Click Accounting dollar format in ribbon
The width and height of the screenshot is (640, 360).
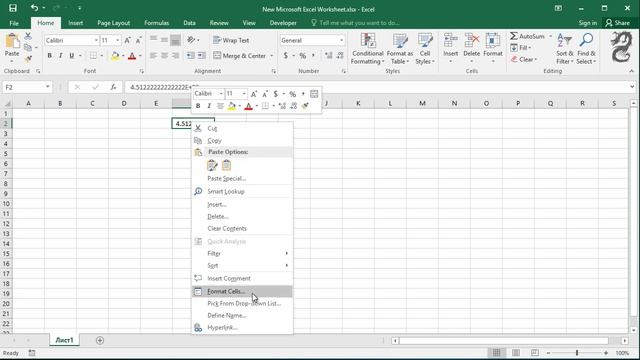pyautogui.click(x=286, y=56)
